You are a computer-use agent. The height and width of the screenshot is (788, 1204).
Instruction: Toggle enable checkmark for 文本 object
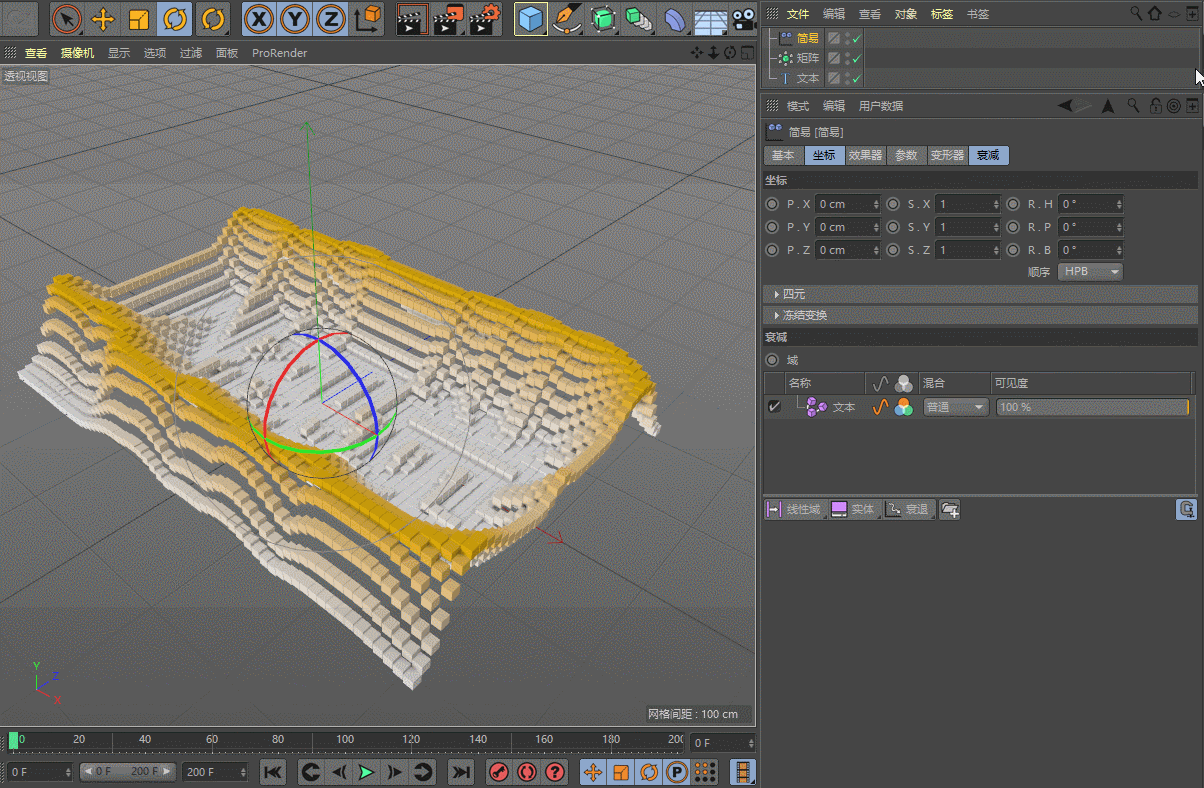pos(857,78)
